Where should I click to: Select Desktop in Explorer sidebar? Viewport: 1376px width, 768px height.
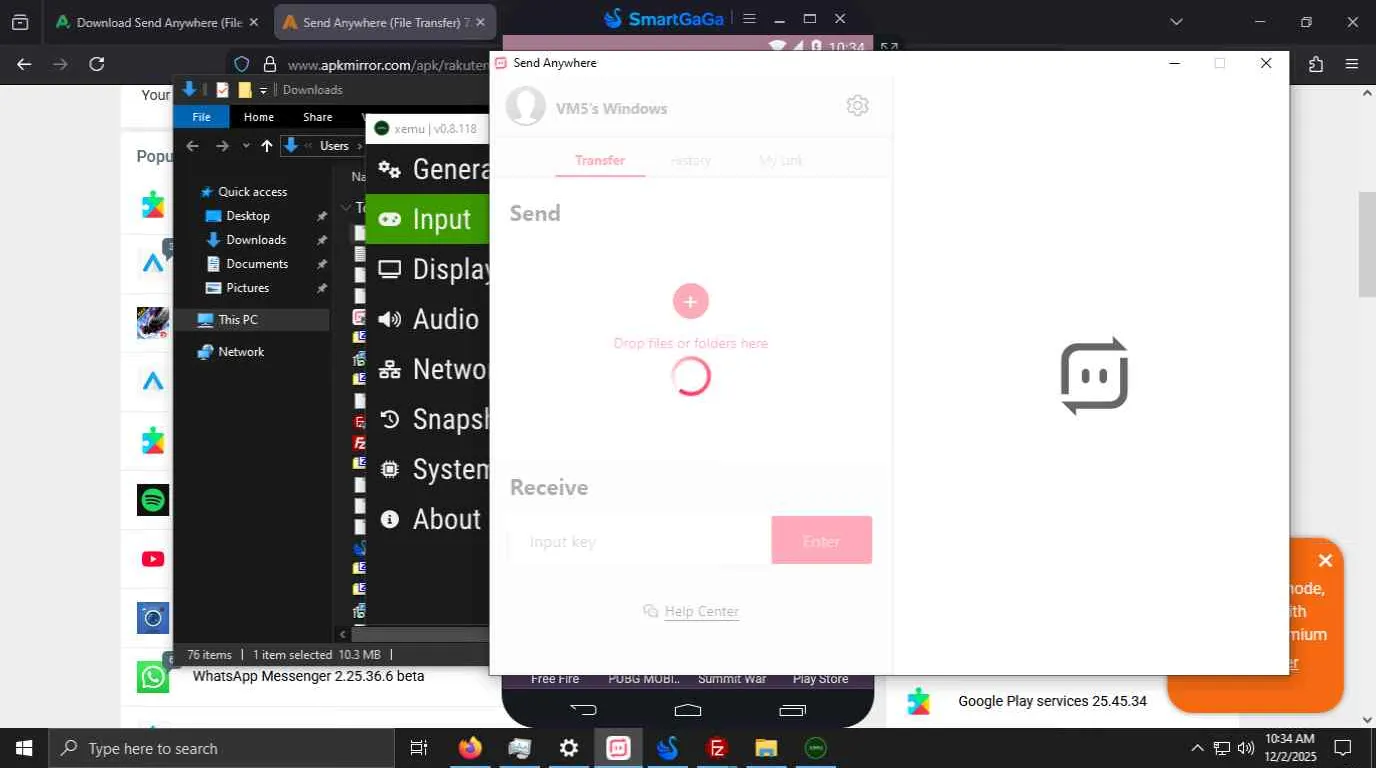pyautogui.click(x=248, y=216)
